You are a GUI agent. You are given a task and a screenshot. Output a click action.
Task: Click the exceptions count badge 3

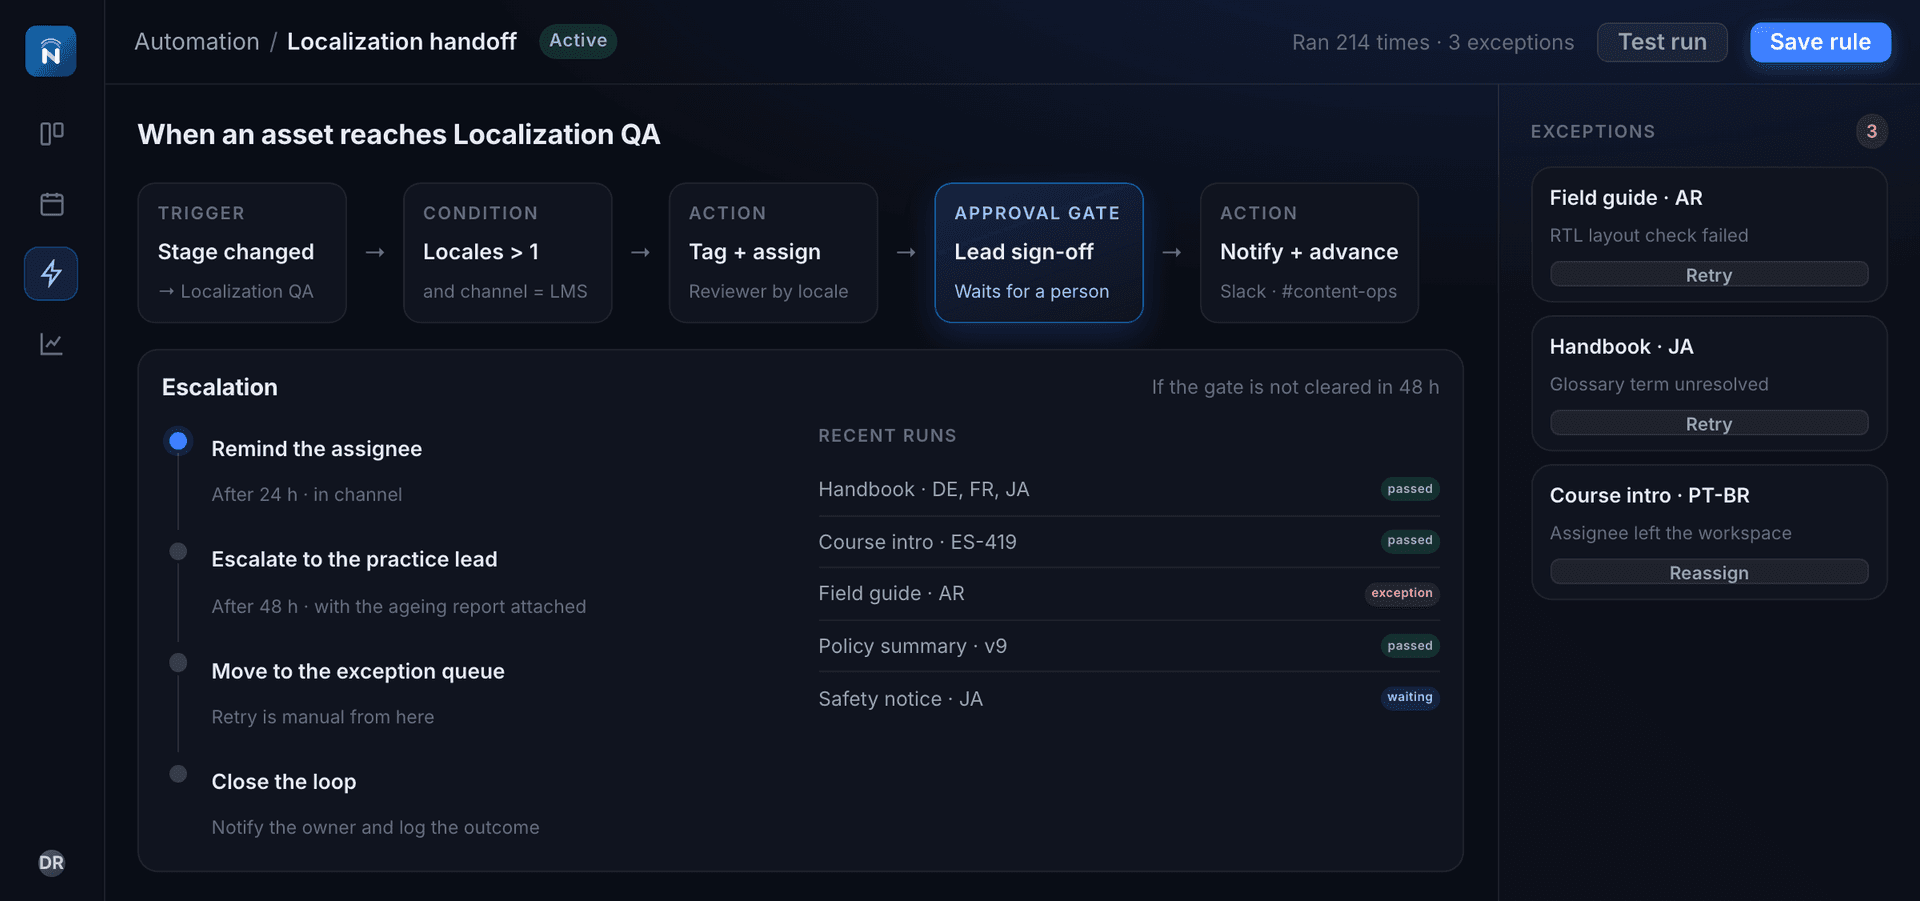[1872, 131]
